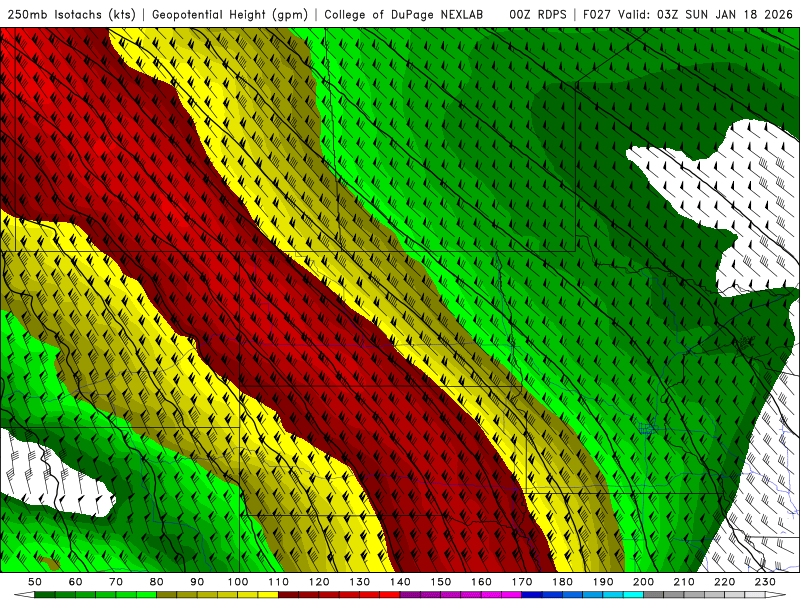This screenshot has height=600, width=800.
Task: Click the 180 knot legend label
Action: point(562,582)
